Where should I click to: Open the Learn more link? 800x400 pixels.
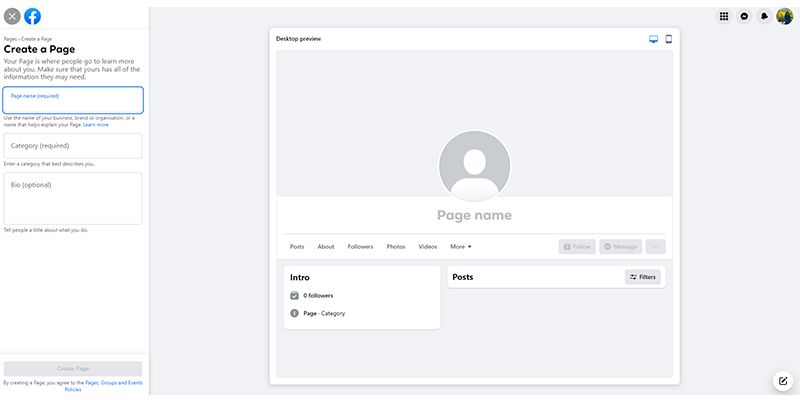point(96,125)
